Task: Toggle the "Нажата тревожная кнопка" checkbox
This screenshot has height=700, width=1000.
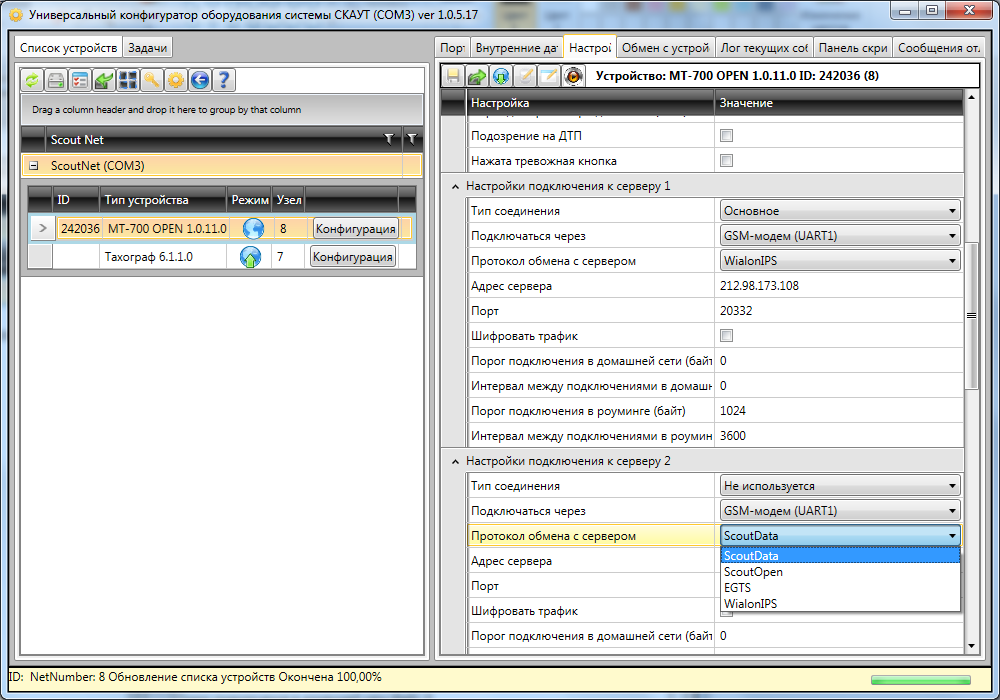Action: [727, 161]
